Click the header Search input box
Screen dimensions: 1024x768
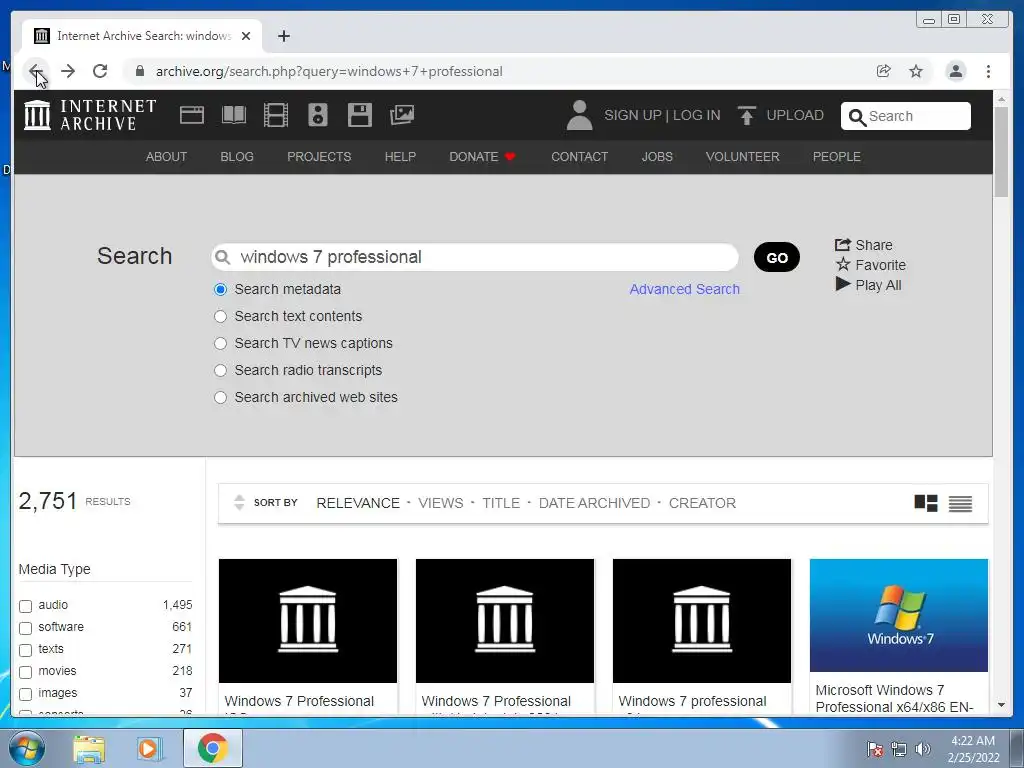[906, 116]
